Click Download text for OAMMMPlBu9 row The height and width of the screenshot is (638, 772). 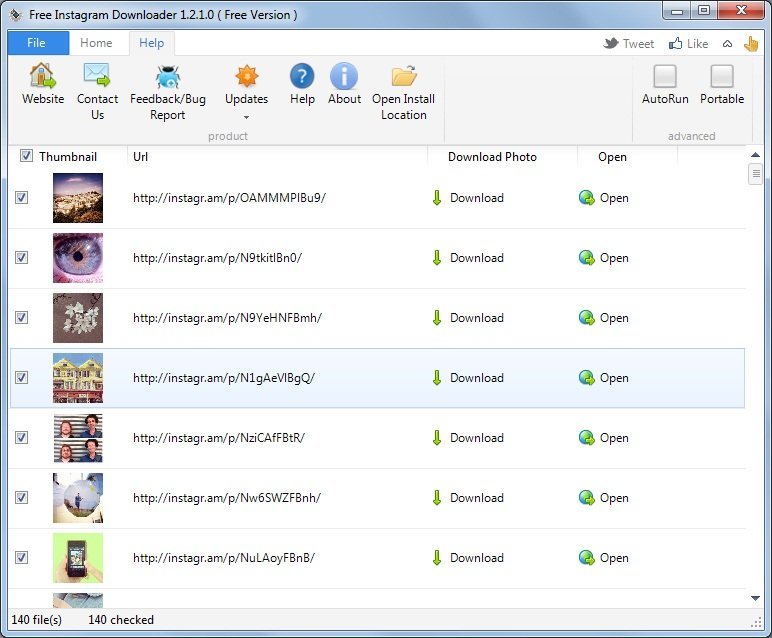point(477,198)
